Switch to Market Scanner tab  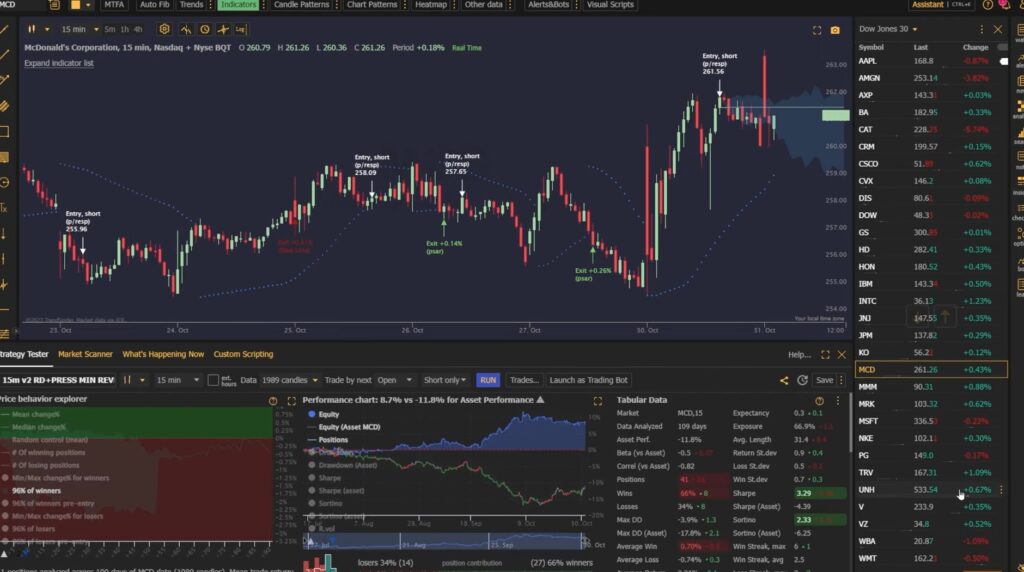[x=85, y=355]
